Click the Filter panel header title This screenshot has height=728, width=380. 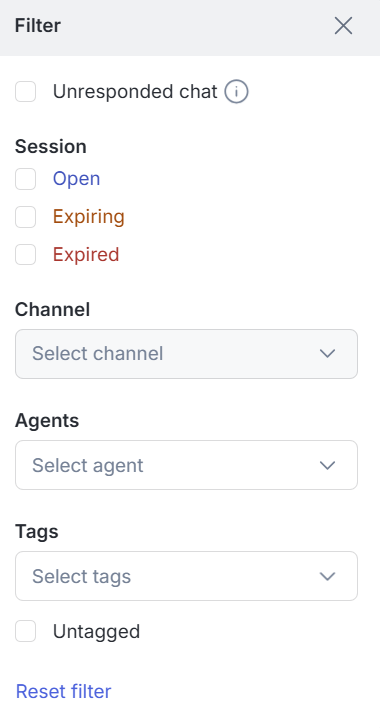[38, 26]
